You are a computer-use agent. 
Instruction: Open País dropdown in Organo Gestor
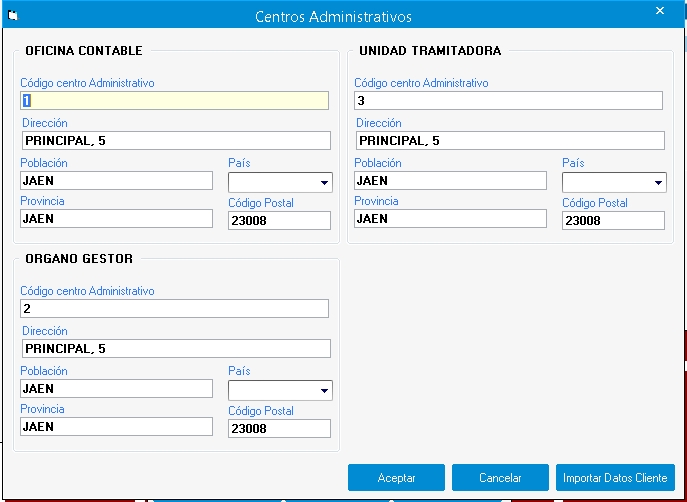280,390
